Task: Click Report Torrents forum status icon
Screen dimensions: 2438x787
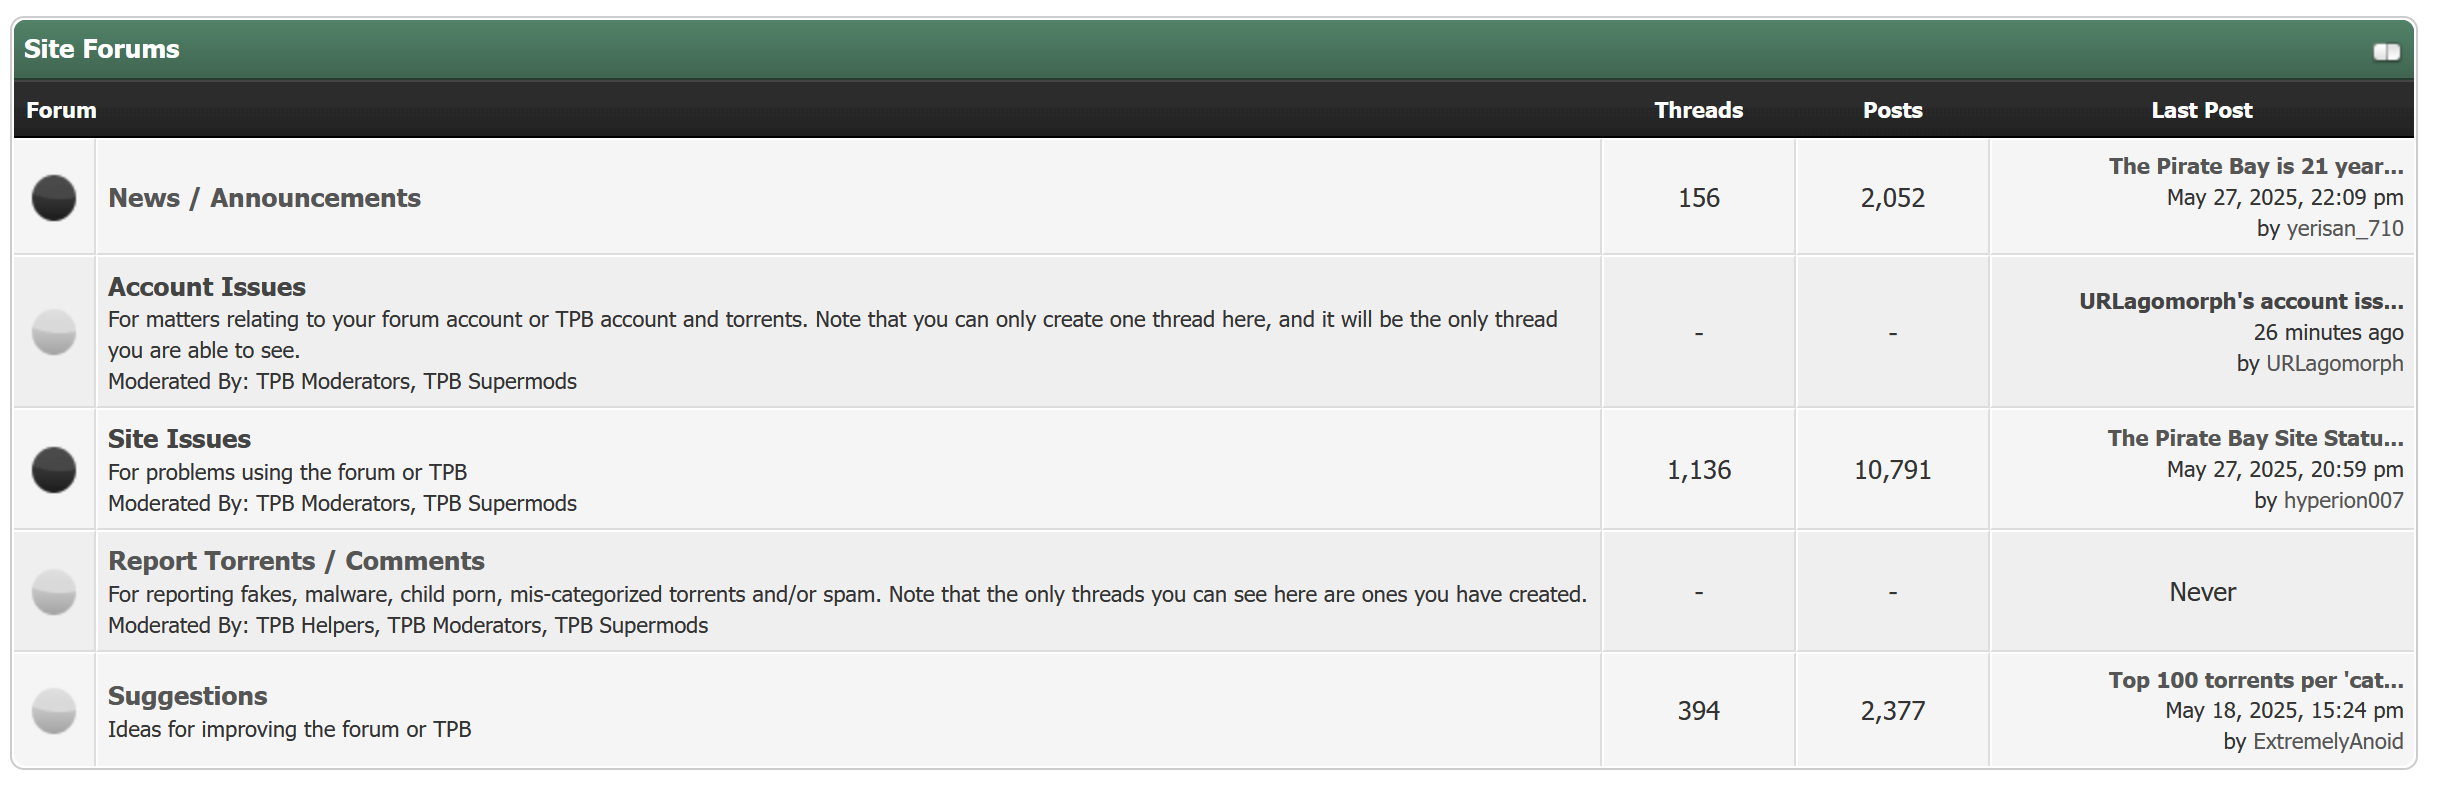Action: click(54, 592)
